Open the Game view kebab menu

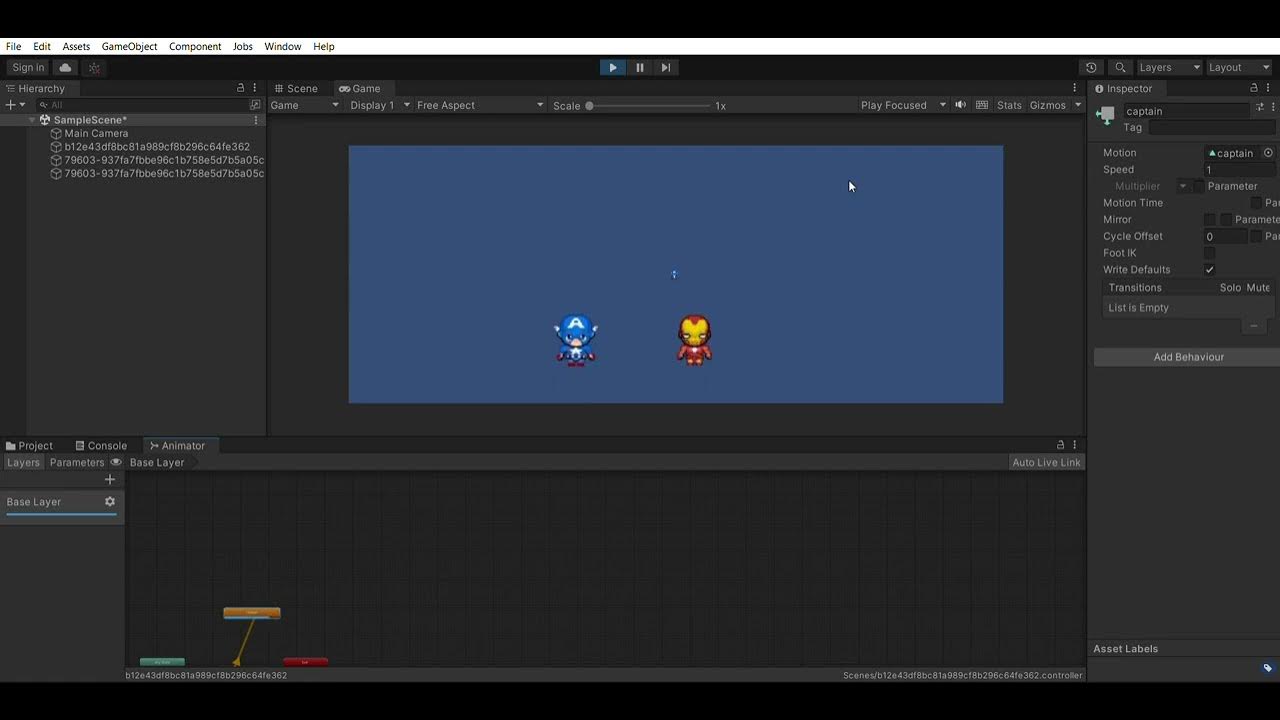[x=1075, y=88]
